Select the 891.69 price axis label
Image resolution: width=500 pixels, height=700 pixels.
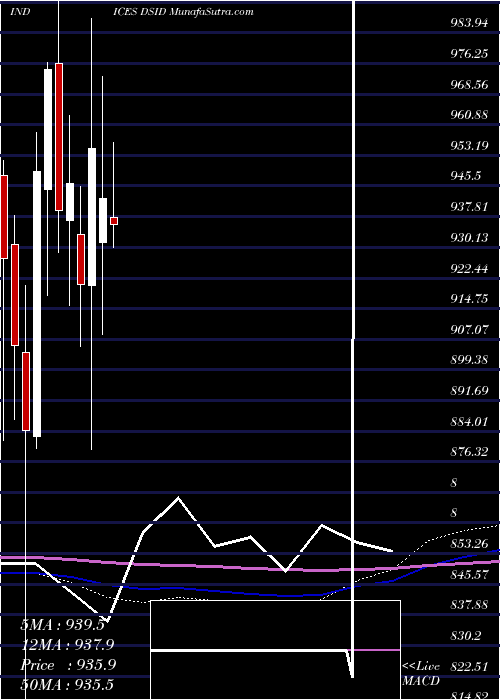469,391
